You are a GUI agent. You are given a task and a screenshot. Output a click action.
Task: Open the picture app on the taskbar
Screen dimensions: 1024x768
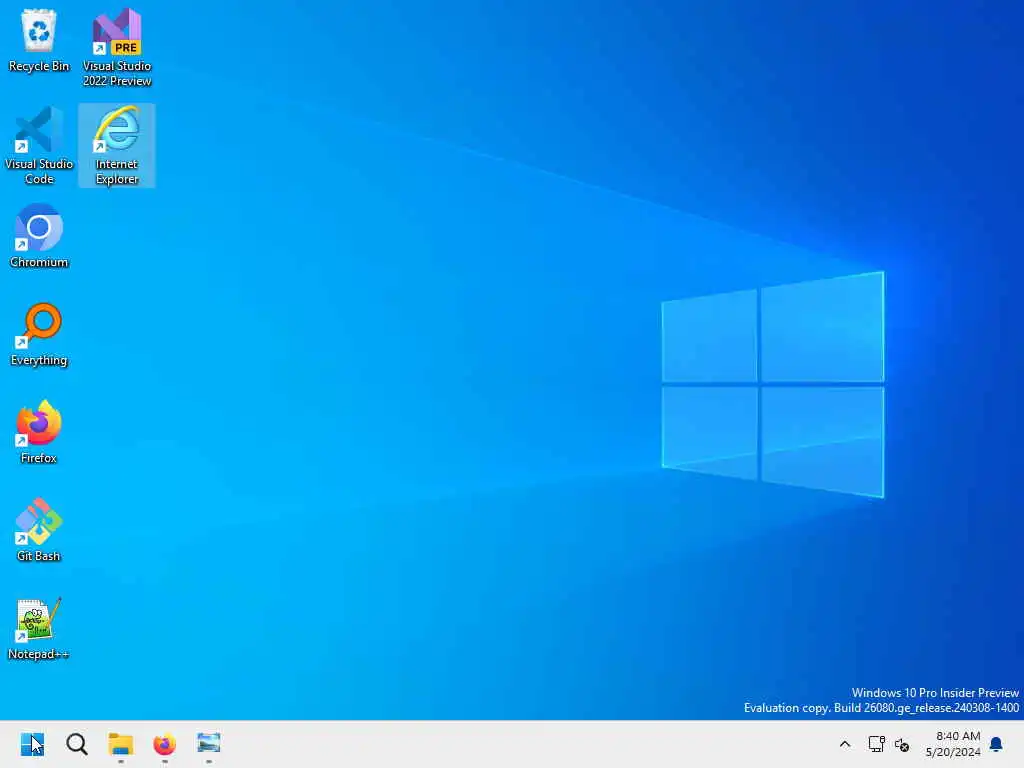pos(208,744)
